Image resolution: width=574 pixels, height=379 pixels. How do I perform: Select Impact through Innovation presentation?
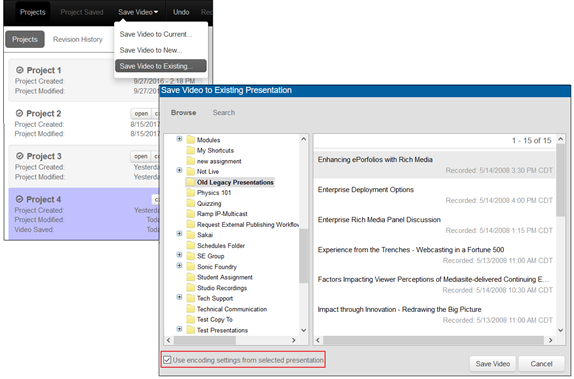point(435,315)
